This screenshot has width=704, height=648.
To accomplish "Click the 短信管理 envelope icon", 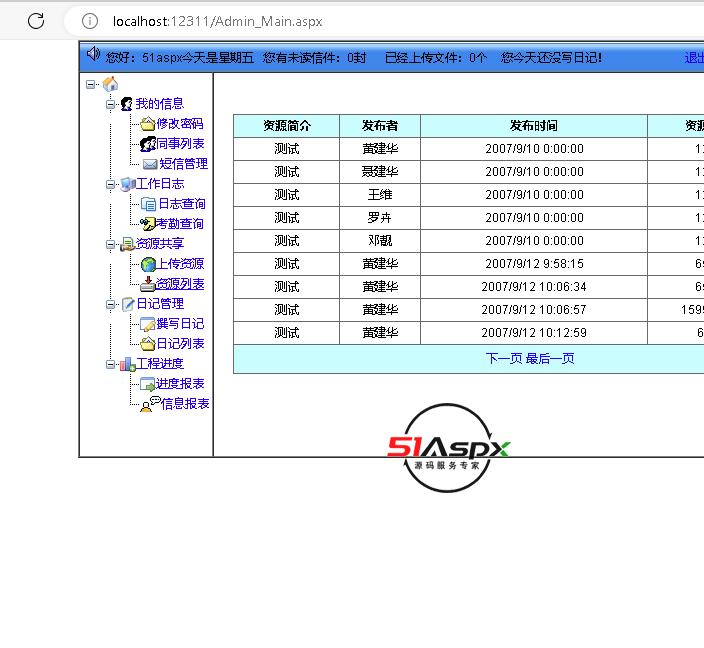I will click(x=150, y=164).
